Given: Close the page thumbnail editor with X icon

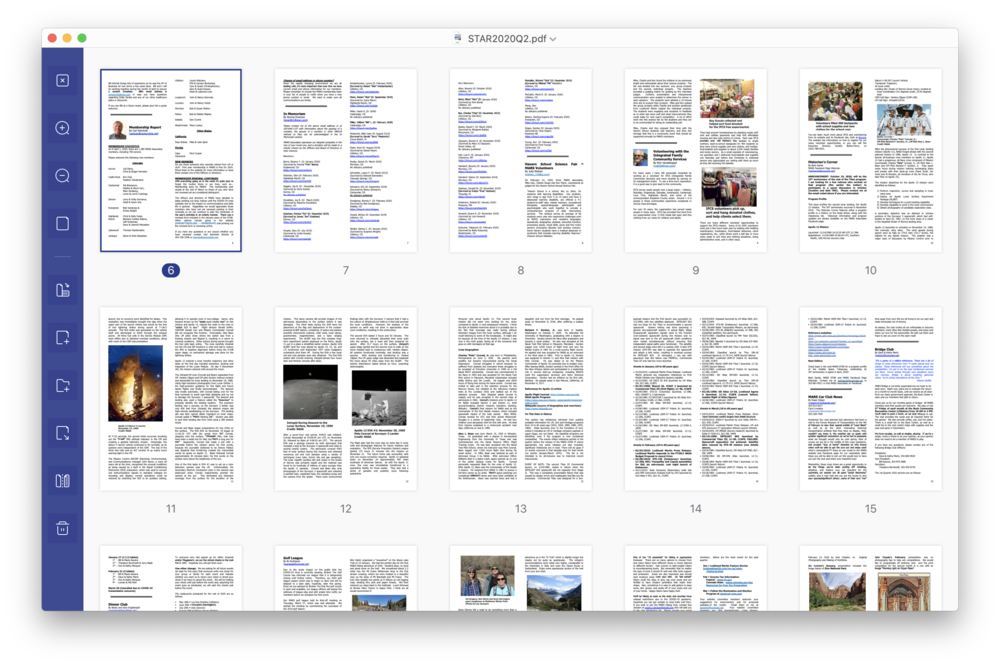Looking at the screenshot, I should click(x=62, y=80).
